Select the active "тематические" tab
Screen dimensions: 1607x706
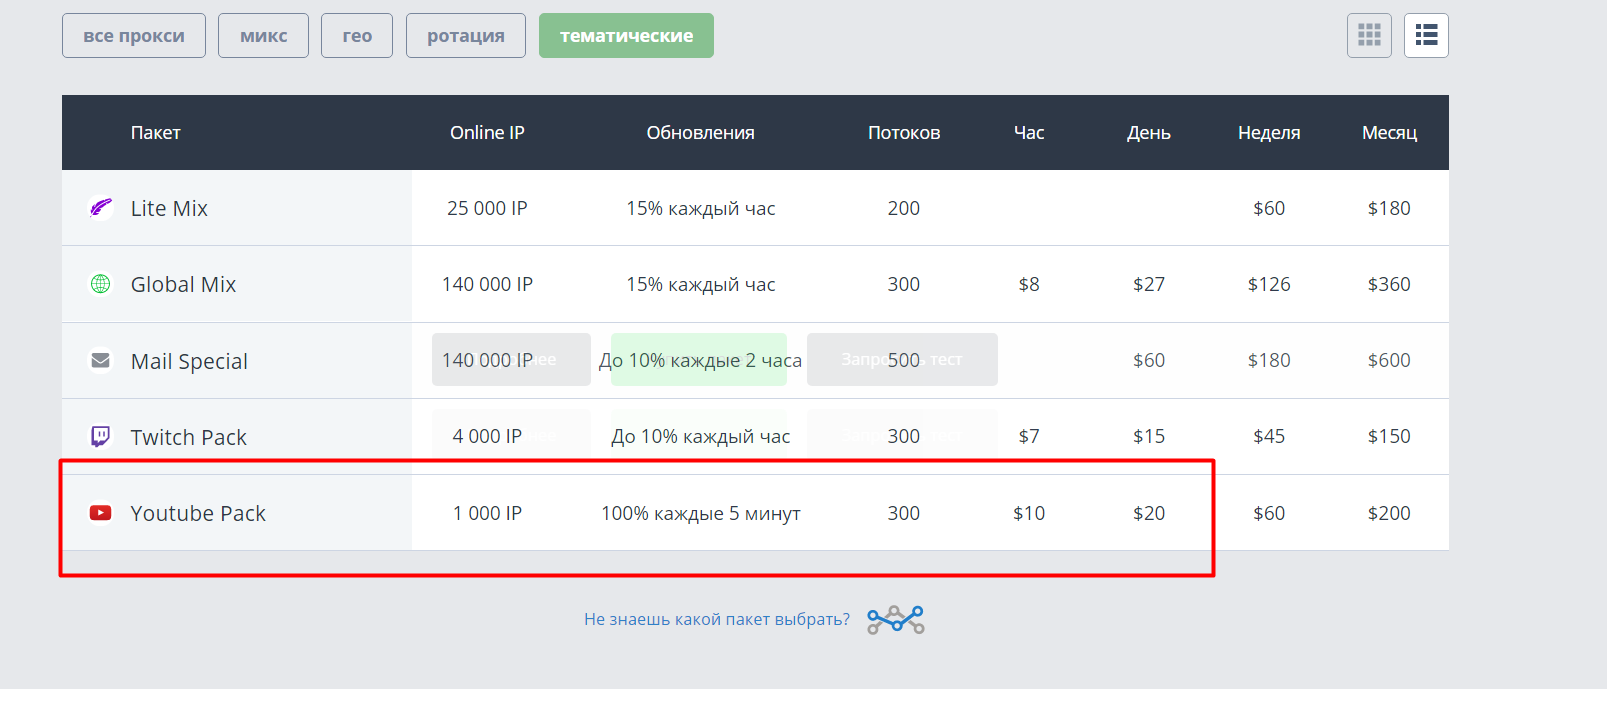(626, 36)
